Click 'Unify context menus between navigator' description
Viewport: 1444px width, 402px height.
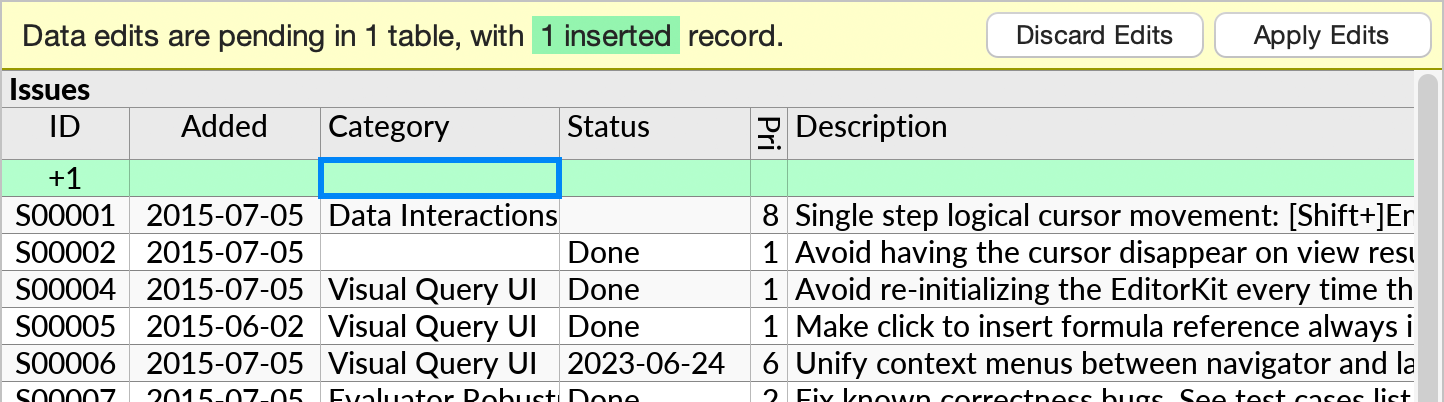(1100, 364)
